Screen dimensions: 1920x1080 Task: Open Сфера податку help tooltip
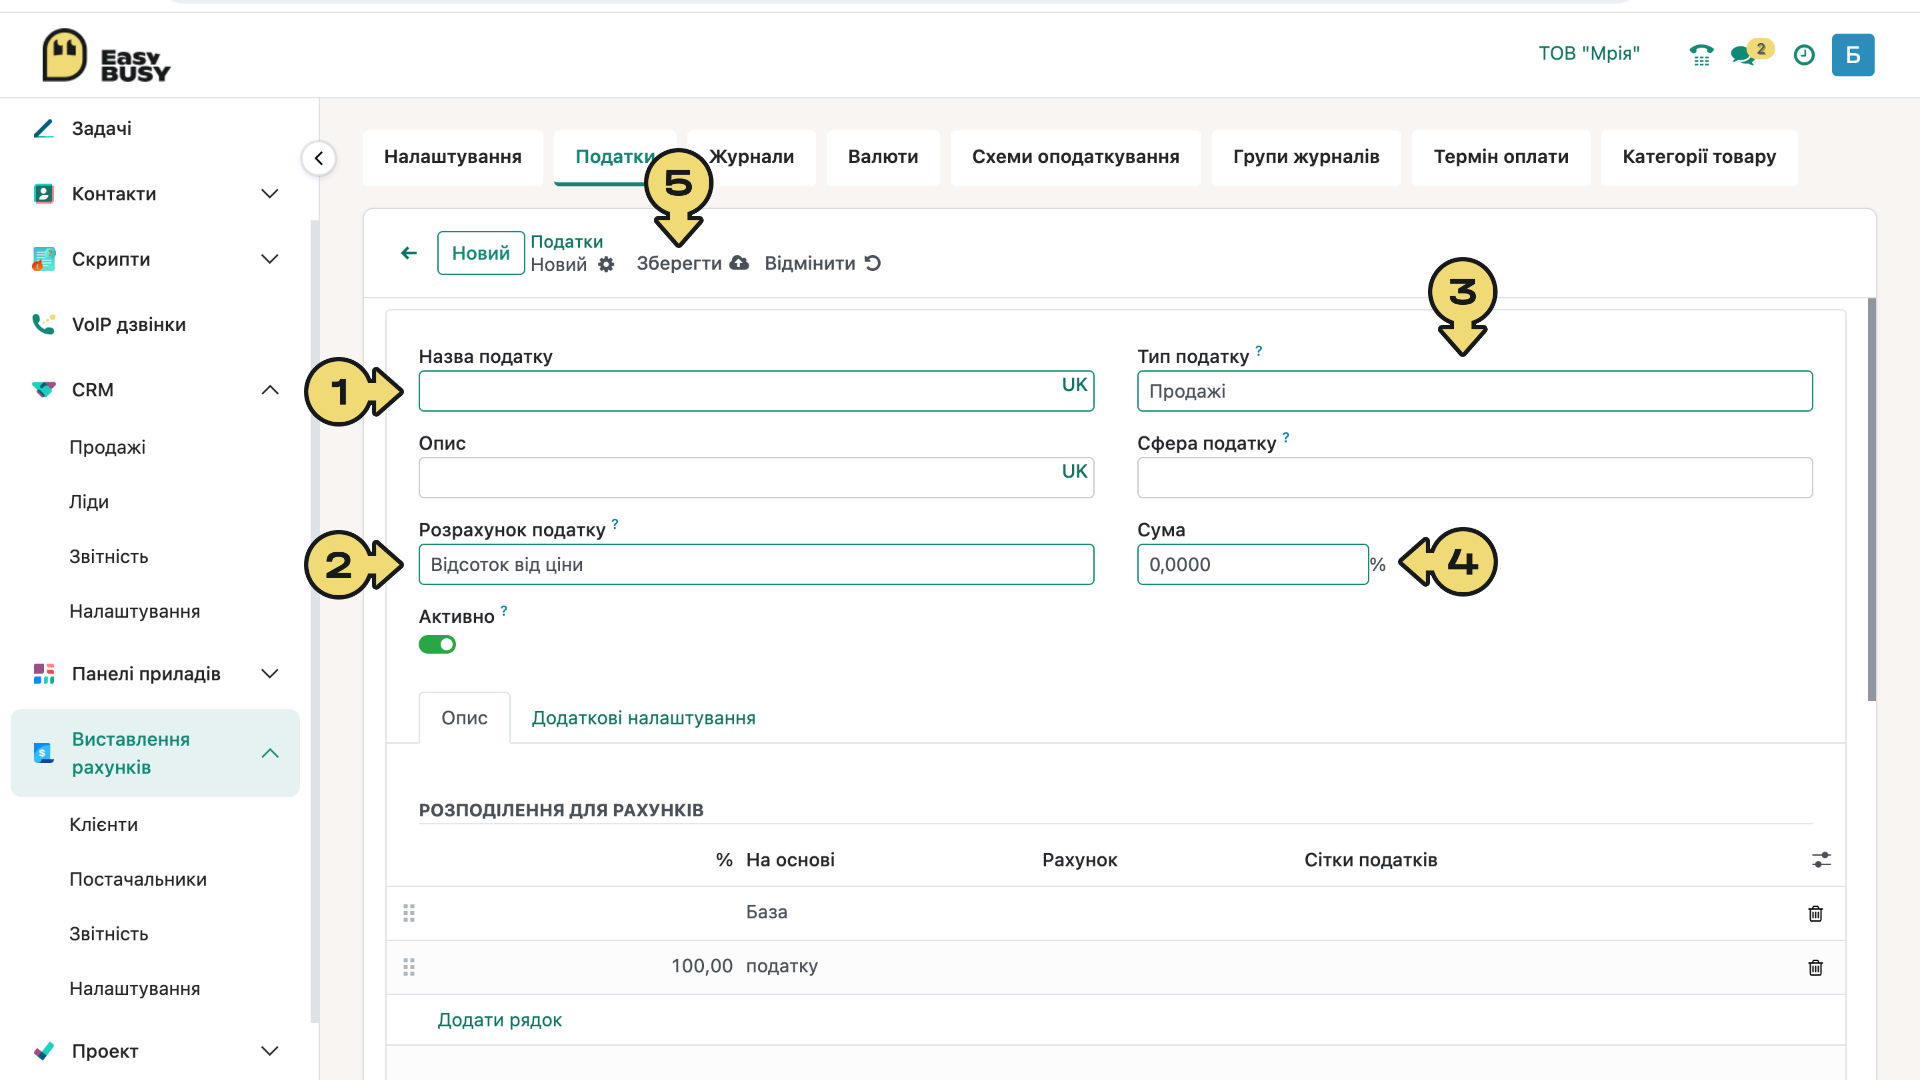pos(1286,438)
